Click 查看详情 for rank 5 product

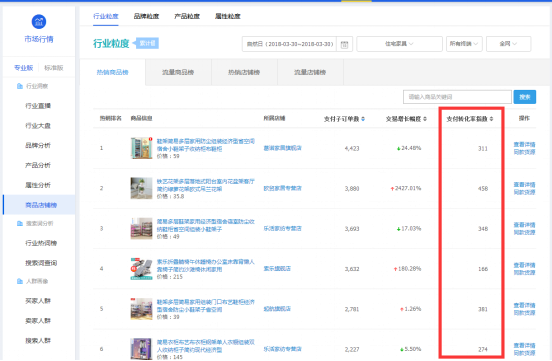(x=524, y=305)
